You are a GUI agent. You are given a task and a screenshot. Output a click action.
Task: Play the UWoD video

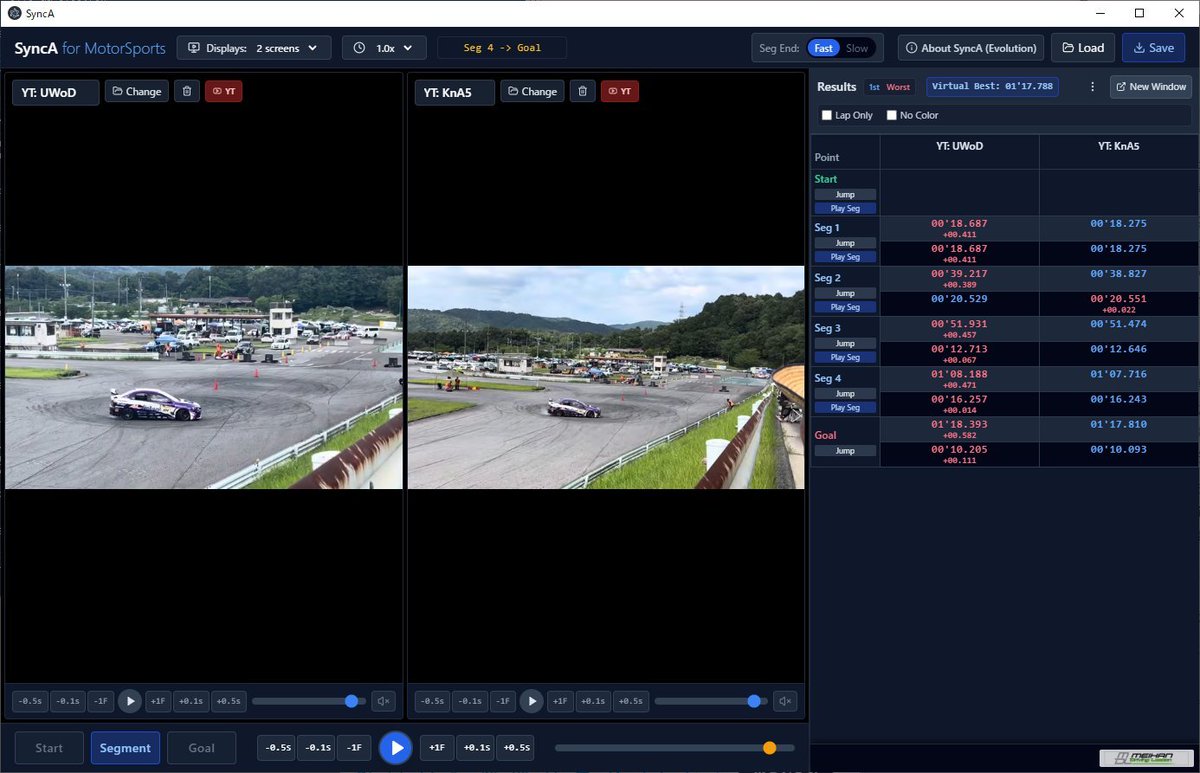(x=130, y=701)
